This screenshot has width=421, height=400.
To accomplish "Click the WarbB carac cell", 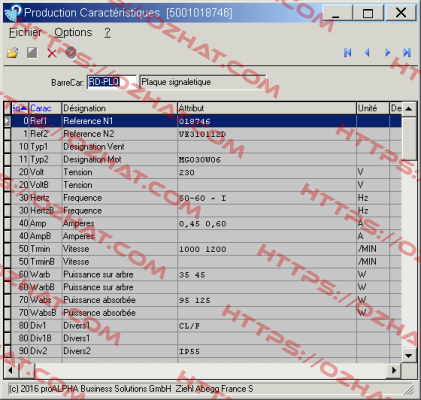I will pyautogui.click(x=45, y=287).
